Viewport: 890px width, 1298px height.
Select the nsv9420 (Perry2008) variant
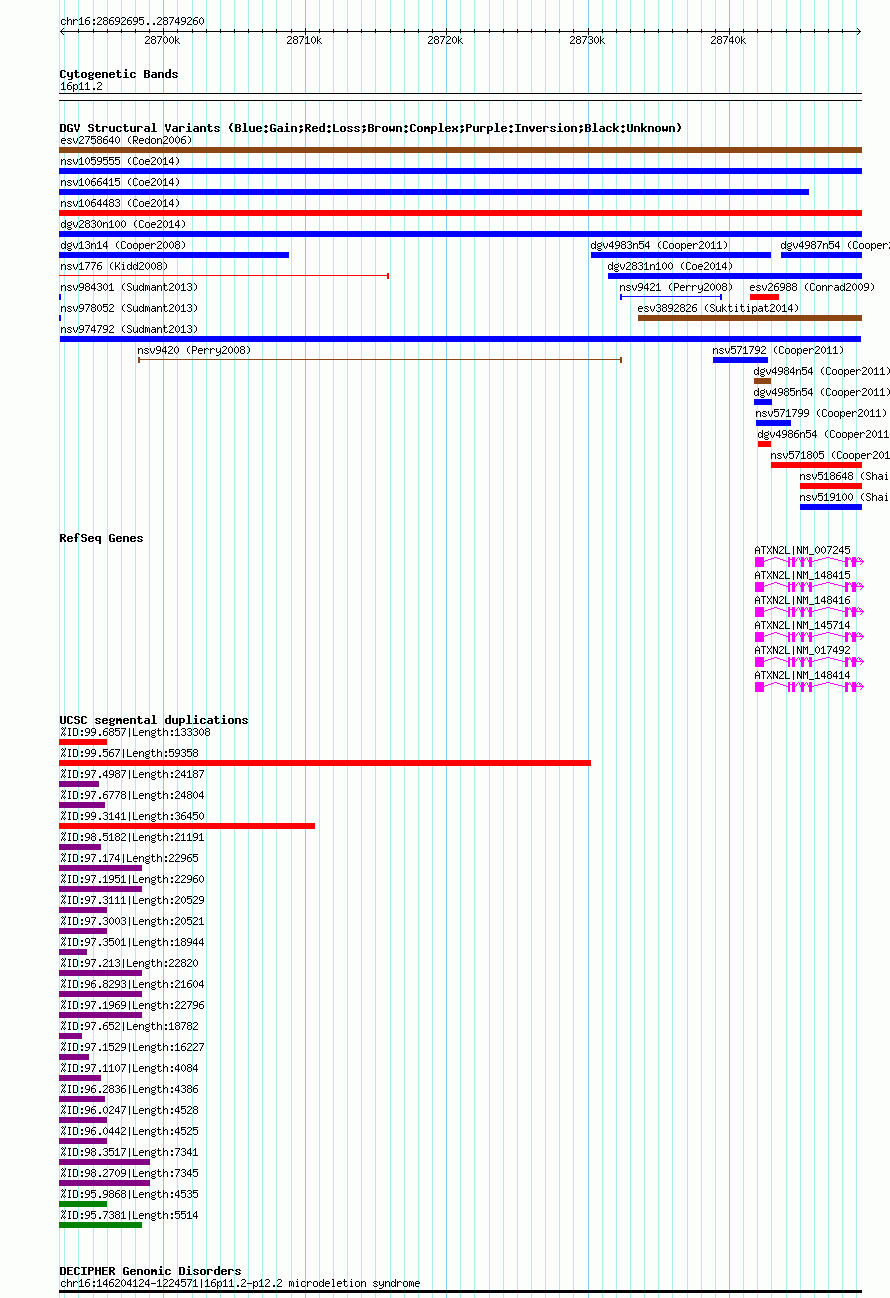[x=380, y=360]
